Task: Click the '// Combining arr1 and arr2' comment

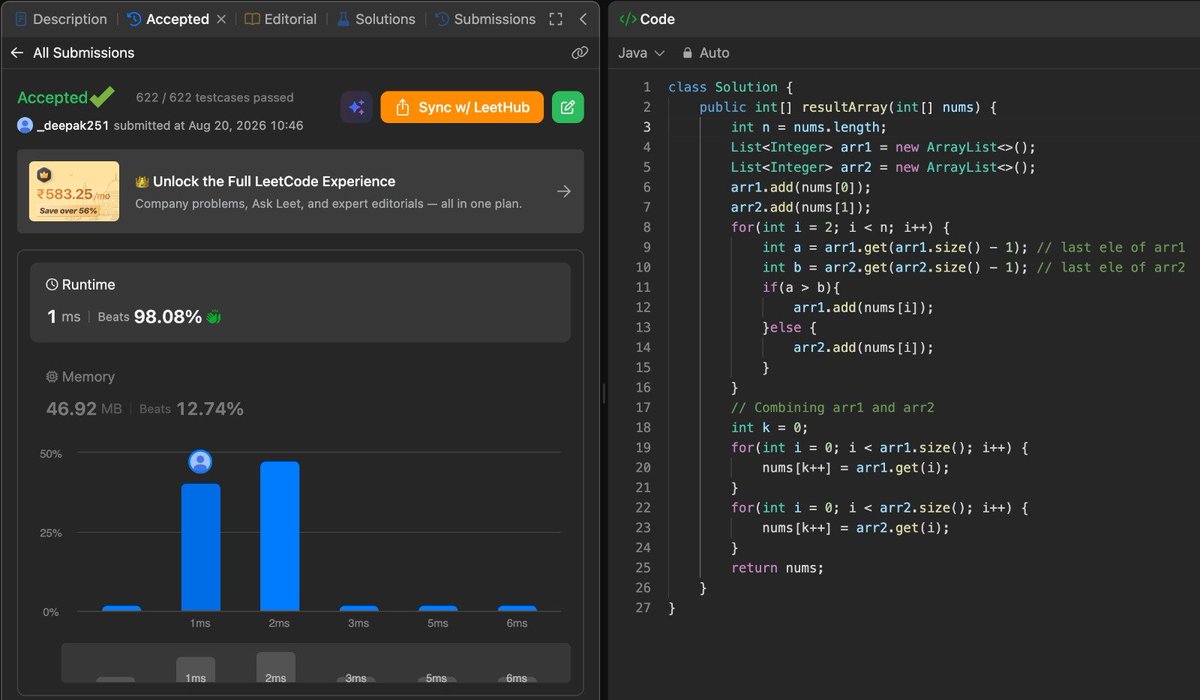Action: tap(832, 408)
